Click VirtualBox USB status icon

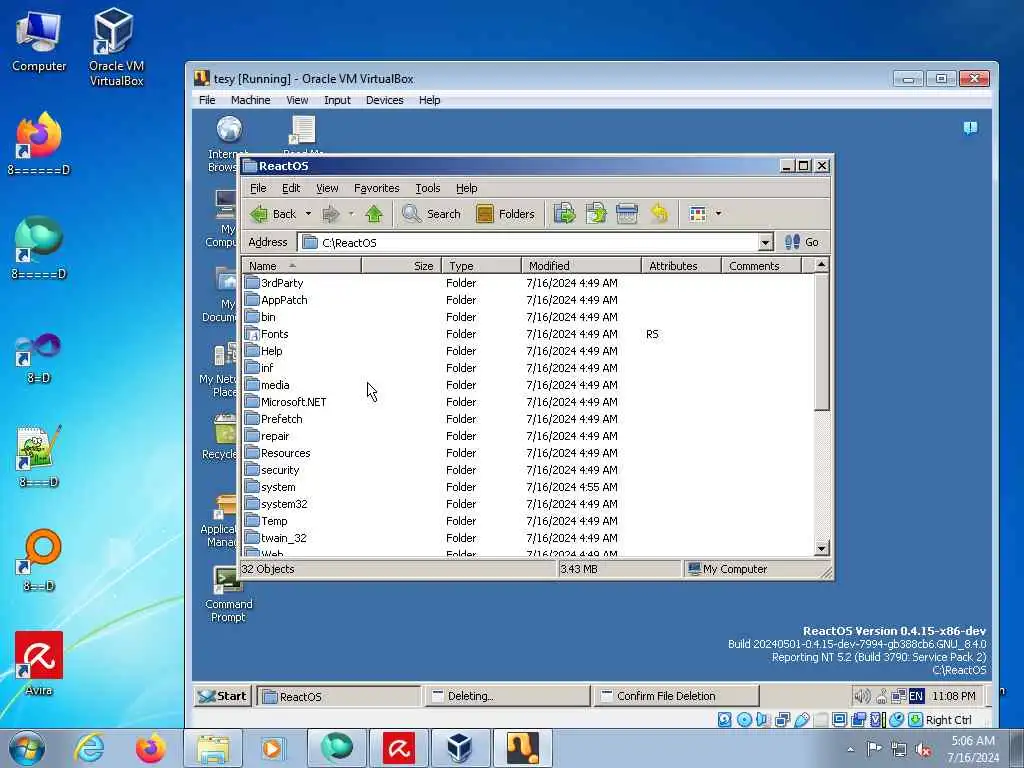(802, 720)
